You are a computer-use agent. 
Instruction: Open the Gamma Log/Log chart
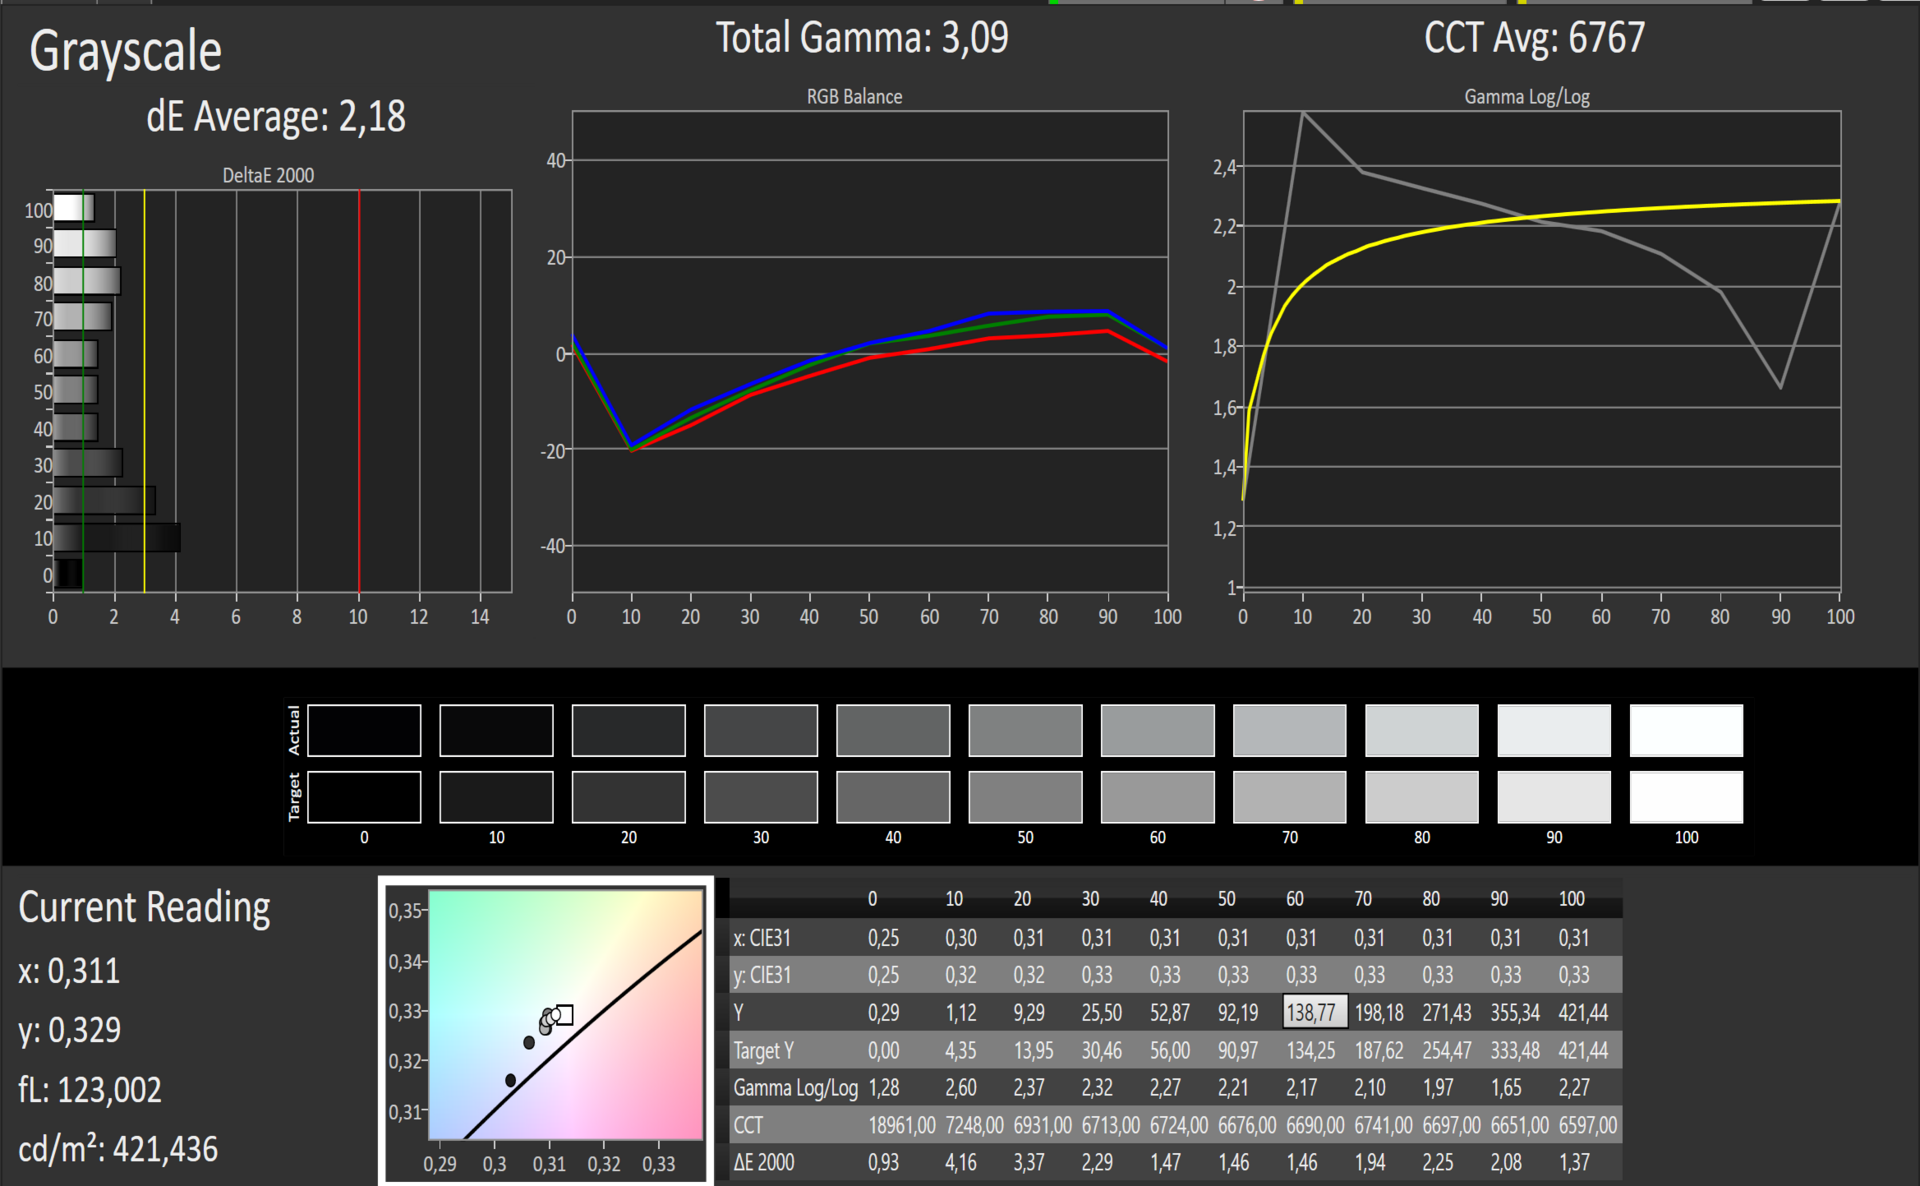[x=1541, y=350]
